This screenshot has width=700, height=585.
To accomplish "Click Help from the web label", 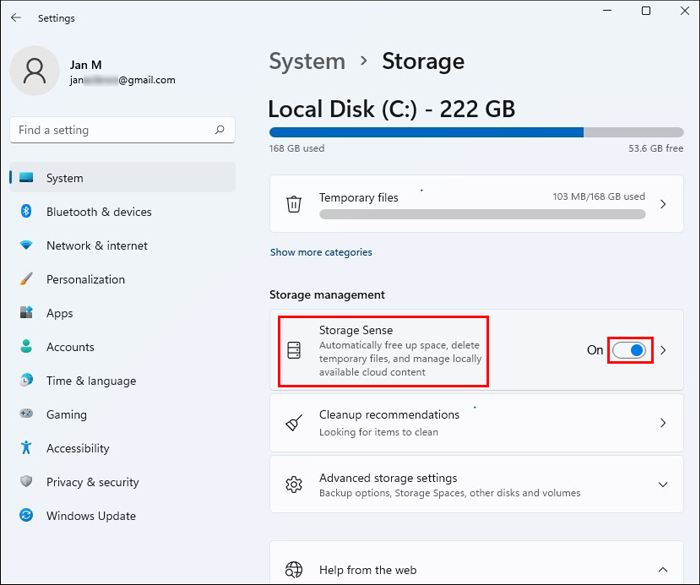I will 367,570.
